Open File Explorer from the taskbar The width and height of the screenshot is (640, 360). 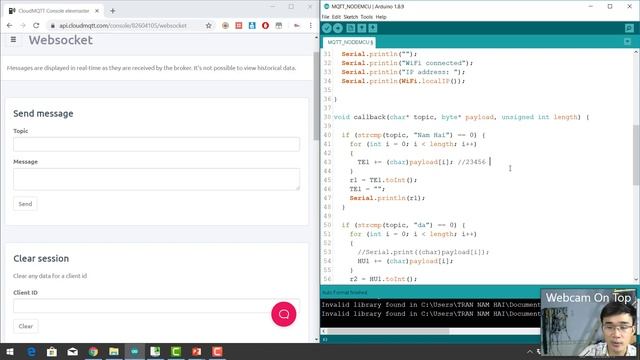114,351
